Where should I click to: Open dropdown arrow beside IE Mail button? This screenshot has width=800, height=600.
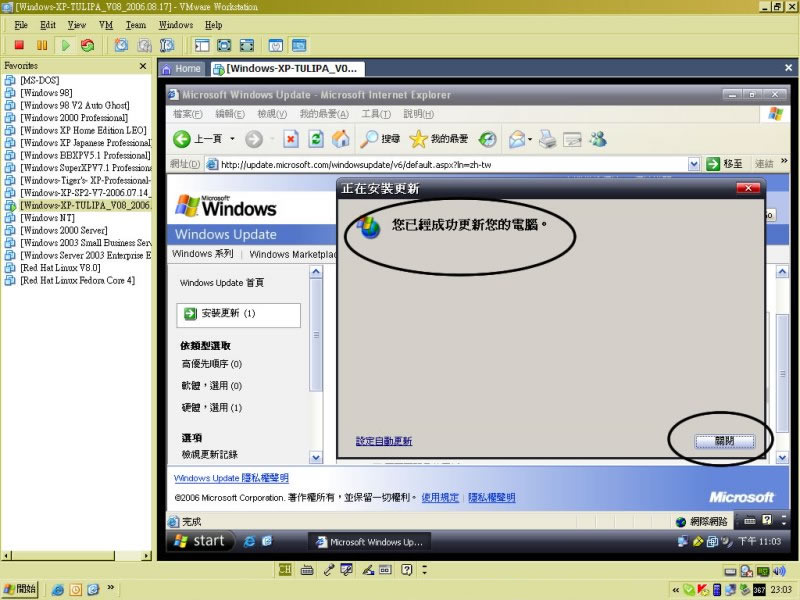pos(530,139)
